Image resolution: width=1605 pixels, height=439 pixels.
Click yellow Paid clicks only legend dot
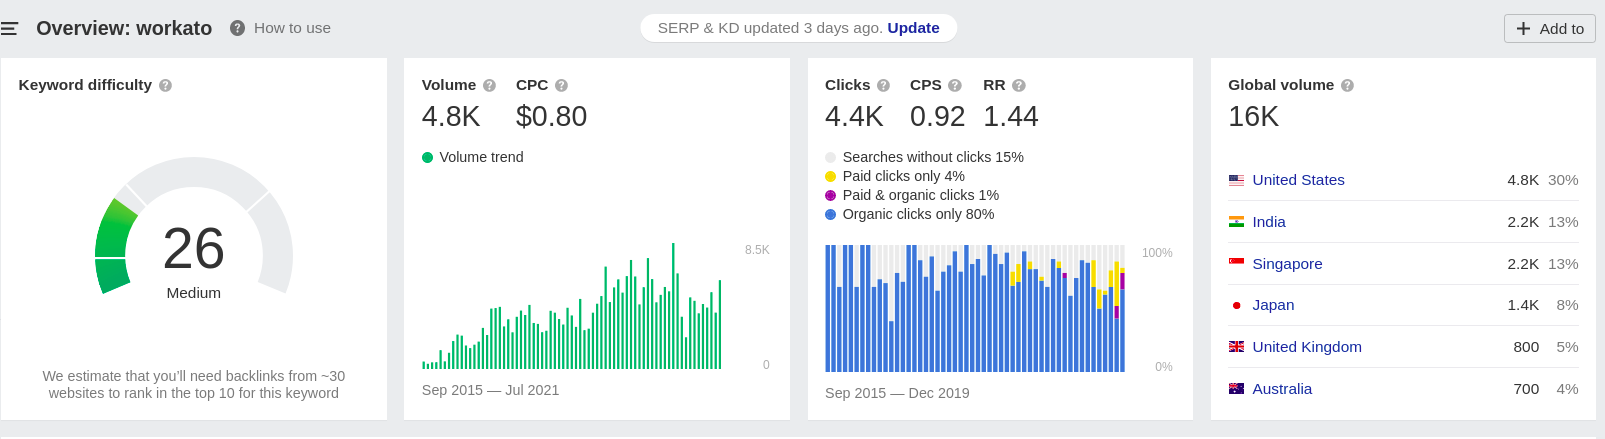pos(830,176)
